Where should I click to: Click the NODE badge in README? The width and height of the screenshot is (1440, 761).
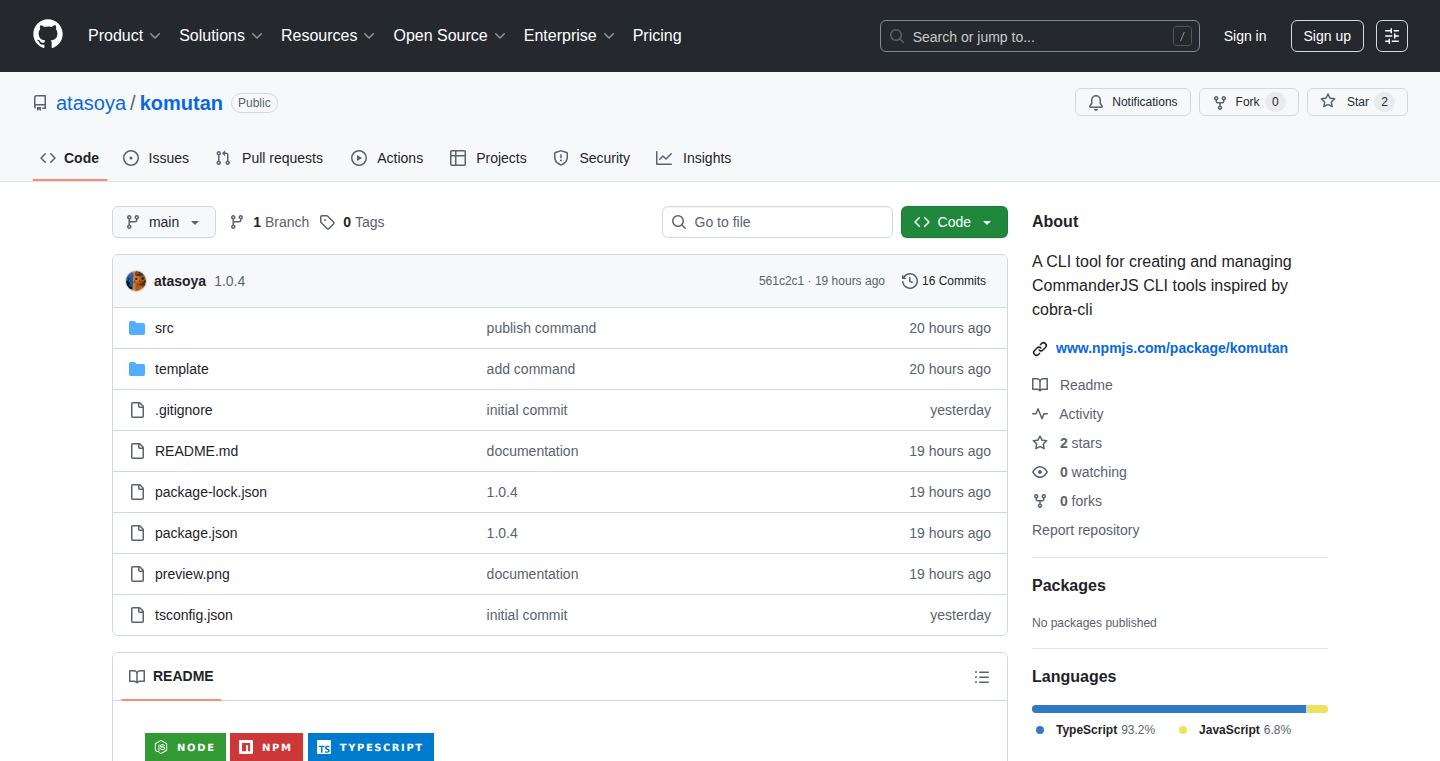click(184, 747)
